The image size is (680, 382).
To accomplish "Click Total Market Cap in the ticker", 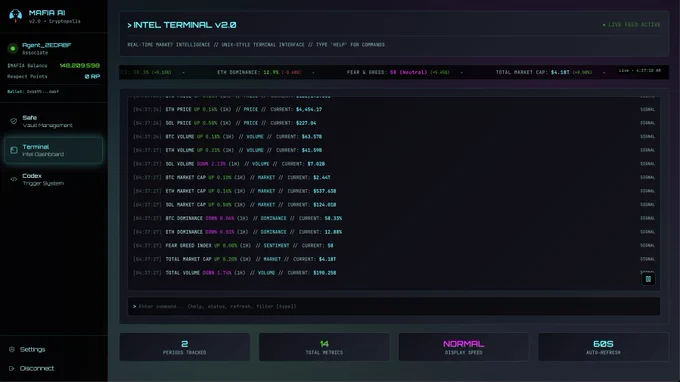I will [544, 72].
